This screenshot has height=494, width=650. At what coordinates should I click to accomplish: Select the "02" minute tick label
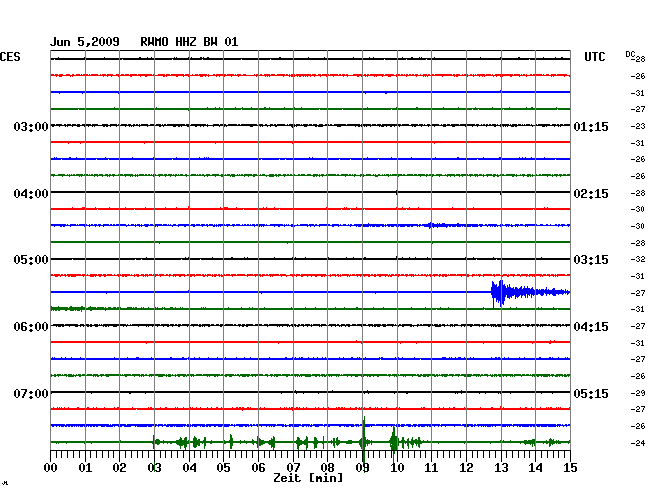119,468
